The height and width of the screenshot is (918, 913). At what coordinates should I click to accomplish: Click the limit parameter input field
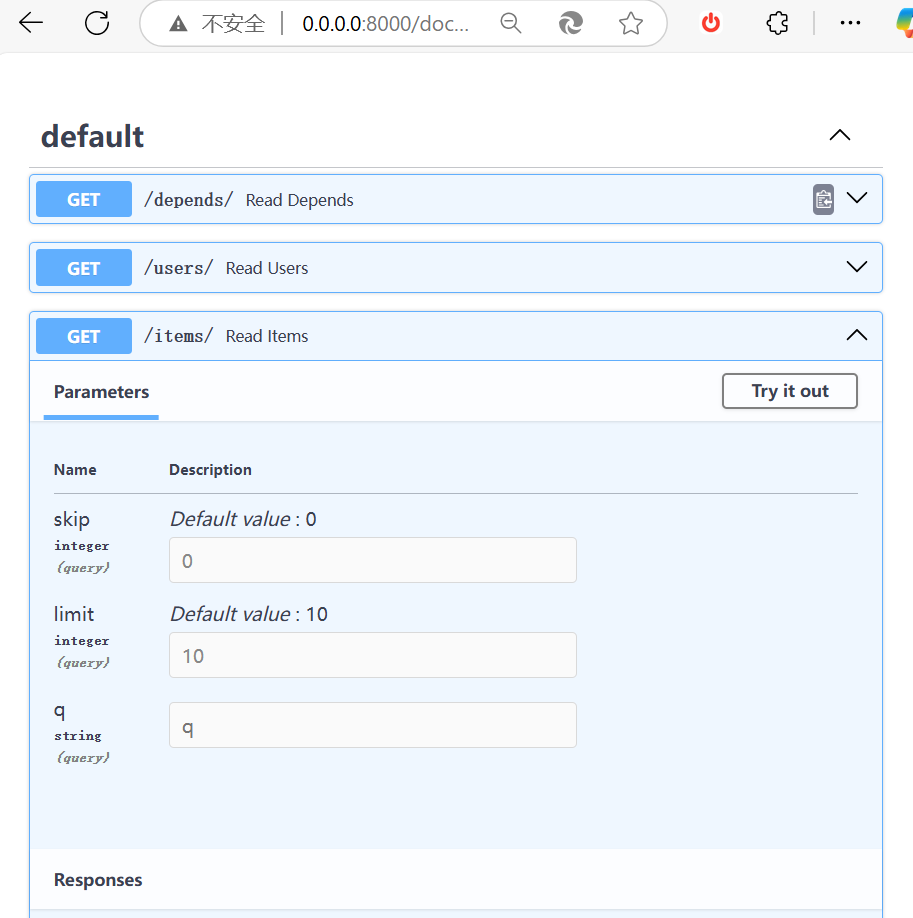[x=373, y=655]
